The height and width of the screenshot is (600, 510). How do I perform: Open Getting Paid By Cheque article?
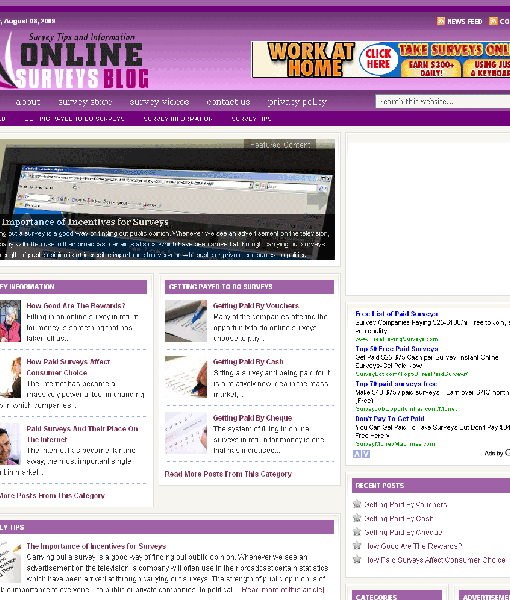click(x=252, y=418)
